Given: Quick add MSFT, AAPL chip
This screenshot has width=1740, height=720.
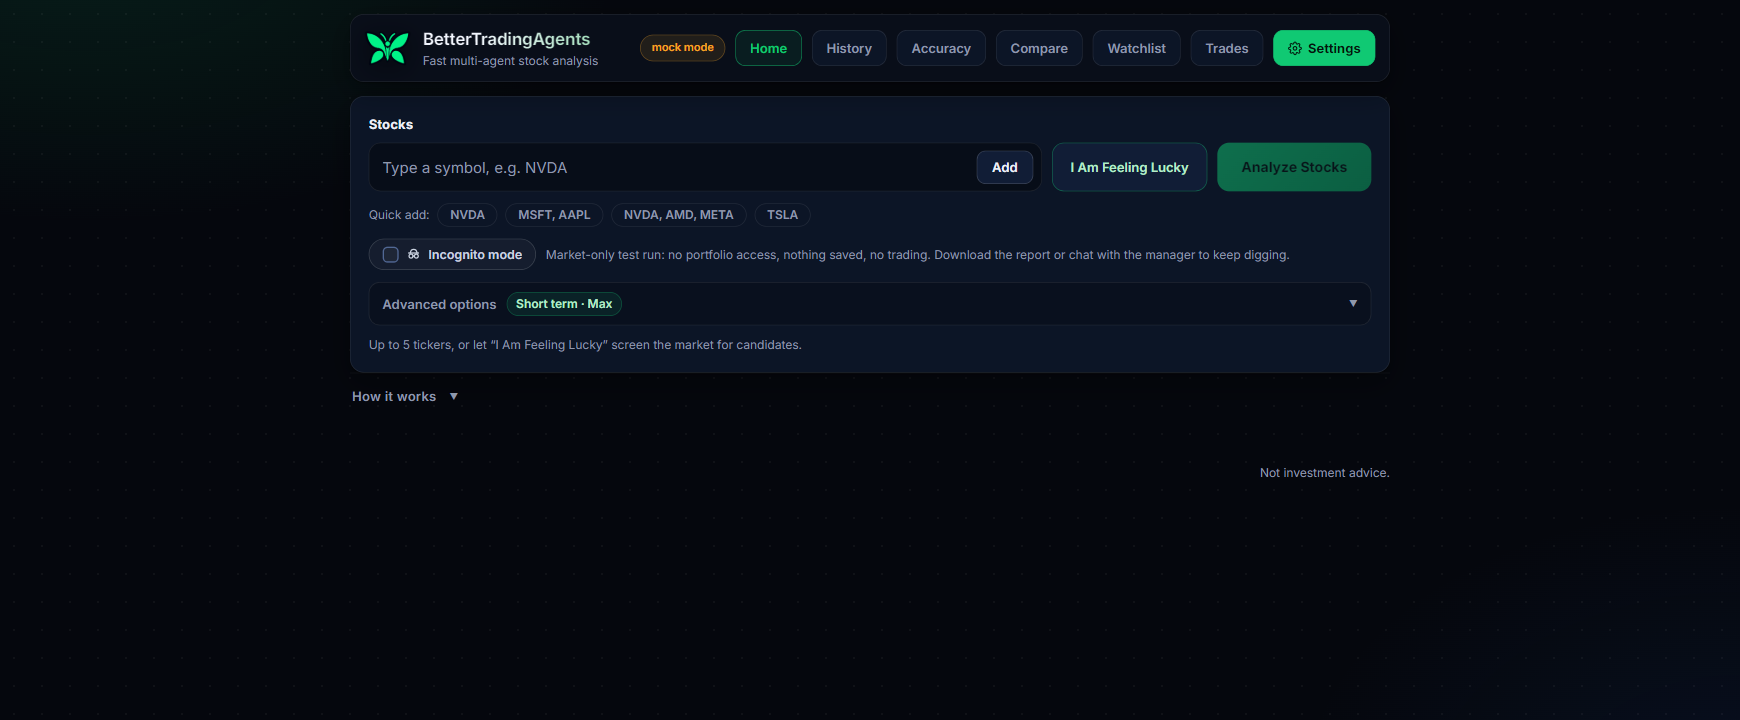Looking at the screenshot, I should [554, 215].
